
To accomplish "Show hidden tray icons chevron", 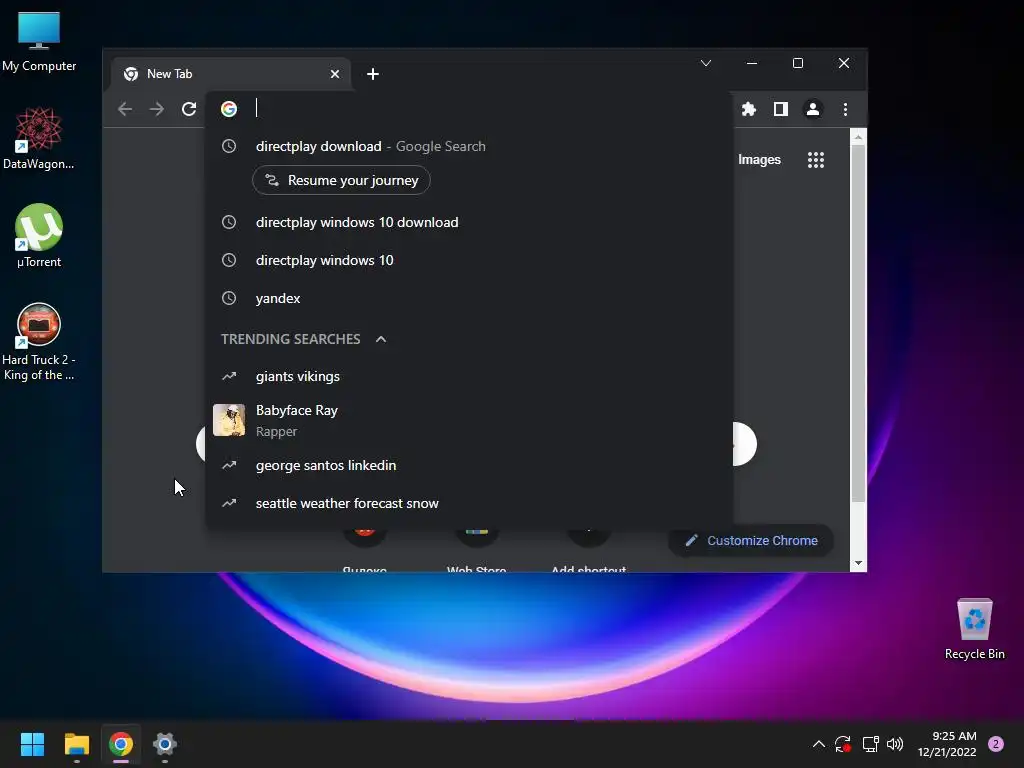I will (818, 744).
